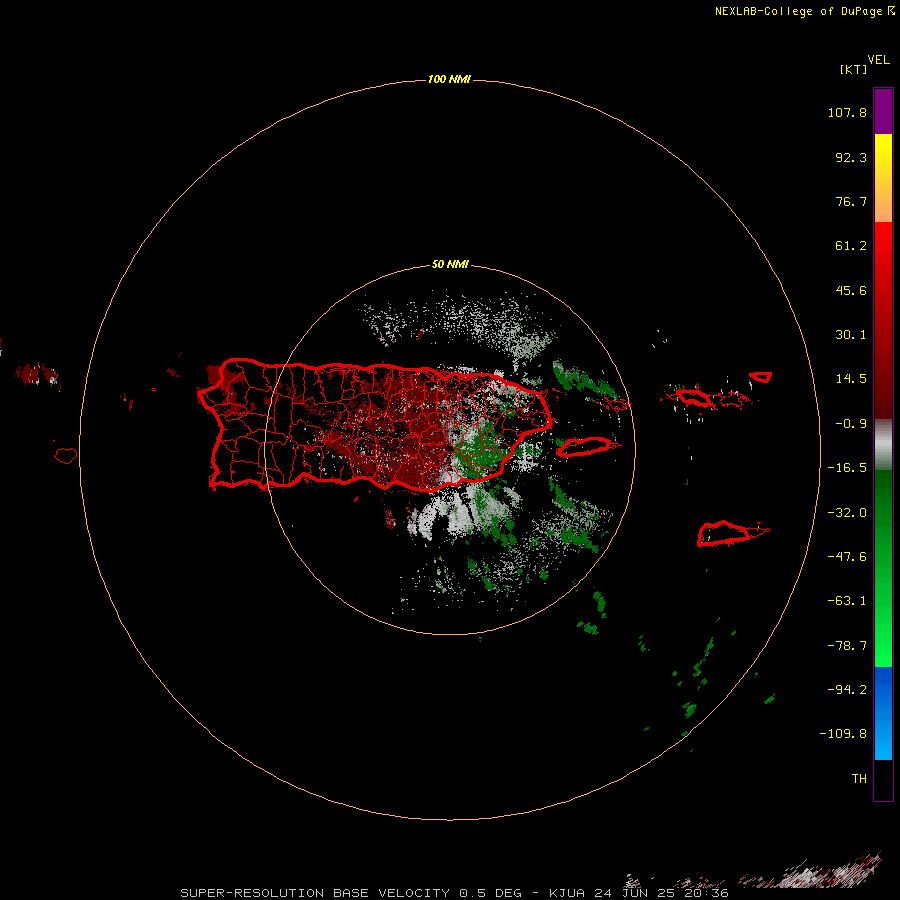
Task: Click the gray near-zero segment of the color bar
Action: click(x=883, y=444)
